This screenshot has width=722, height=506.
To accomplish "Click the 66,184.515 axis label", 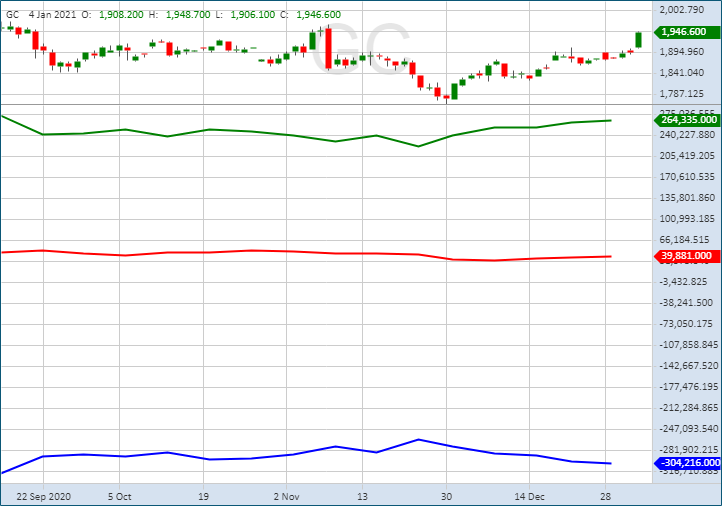I will point(685,240).
